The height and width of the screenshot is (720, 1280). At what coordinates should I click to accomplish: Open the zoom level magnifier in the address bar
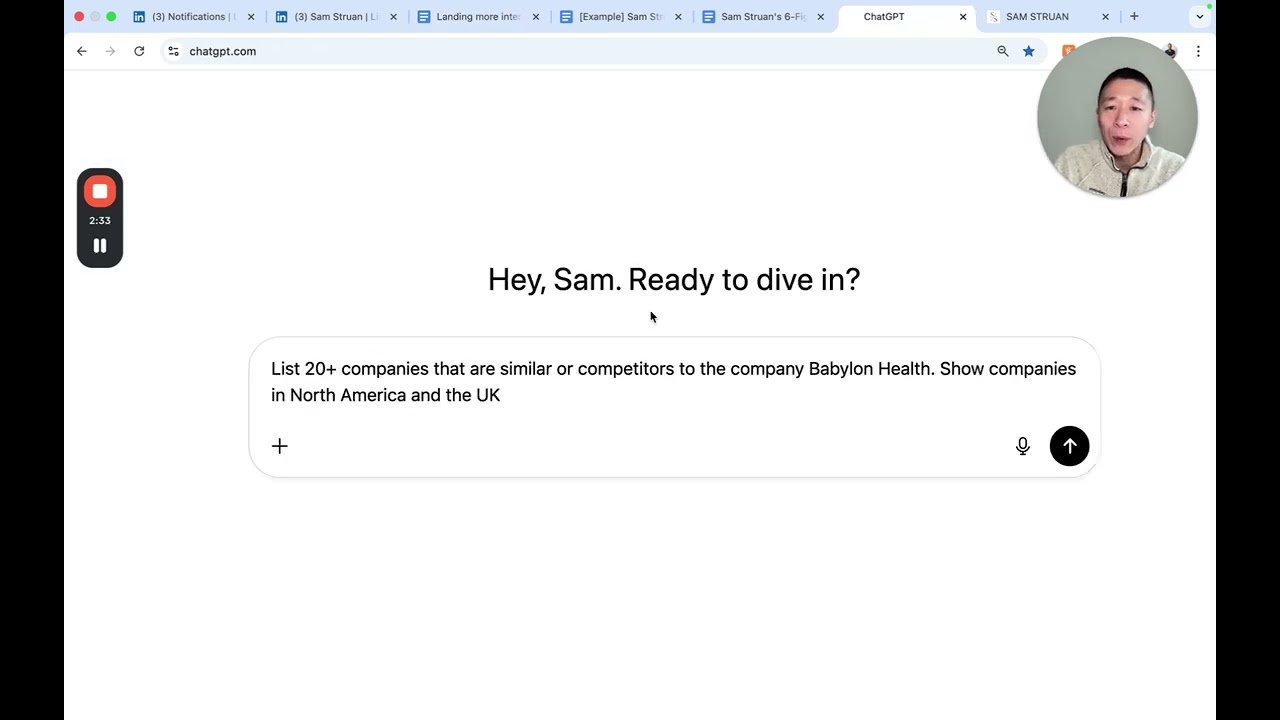point(1003,51)
